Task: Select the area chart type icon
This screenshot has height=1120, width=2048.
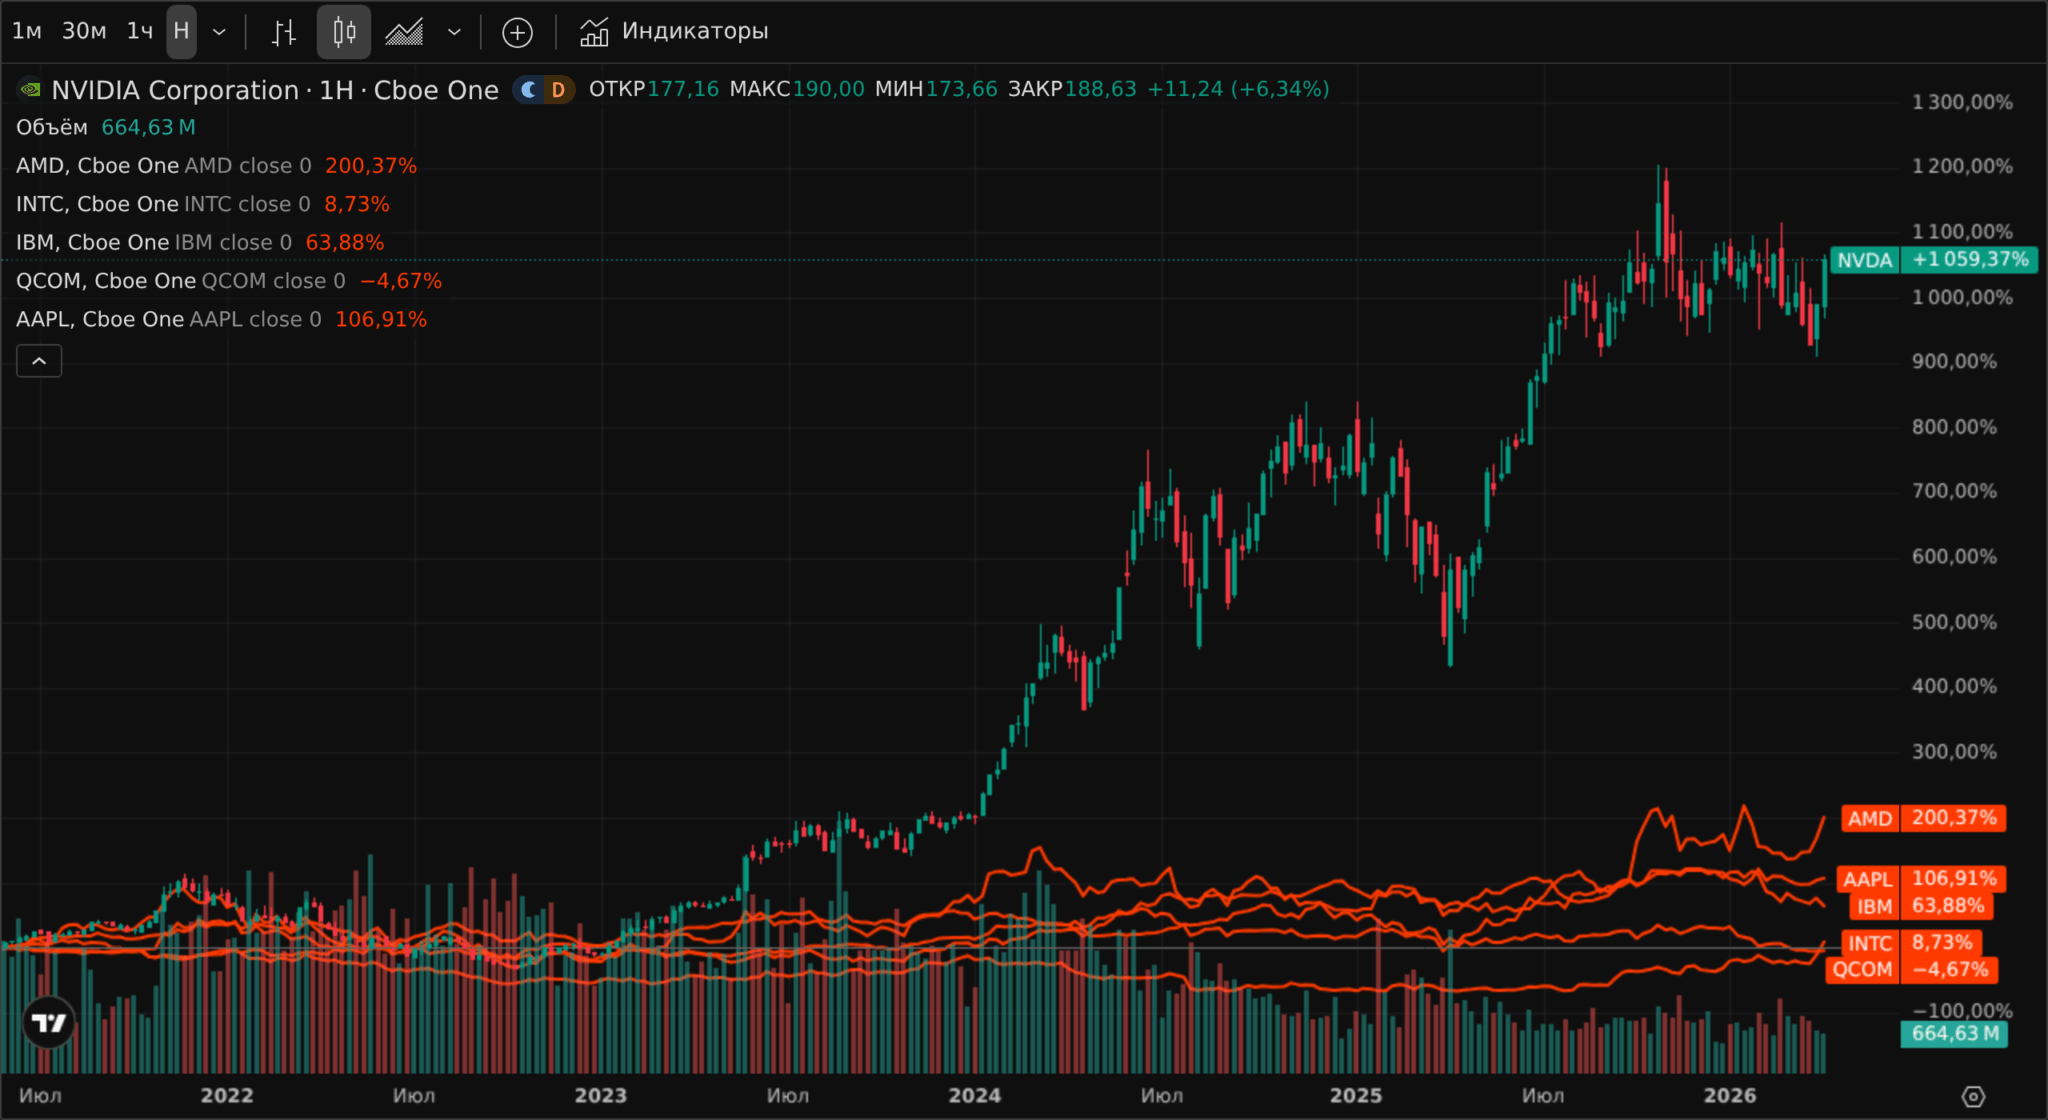Action: point(404,33)
